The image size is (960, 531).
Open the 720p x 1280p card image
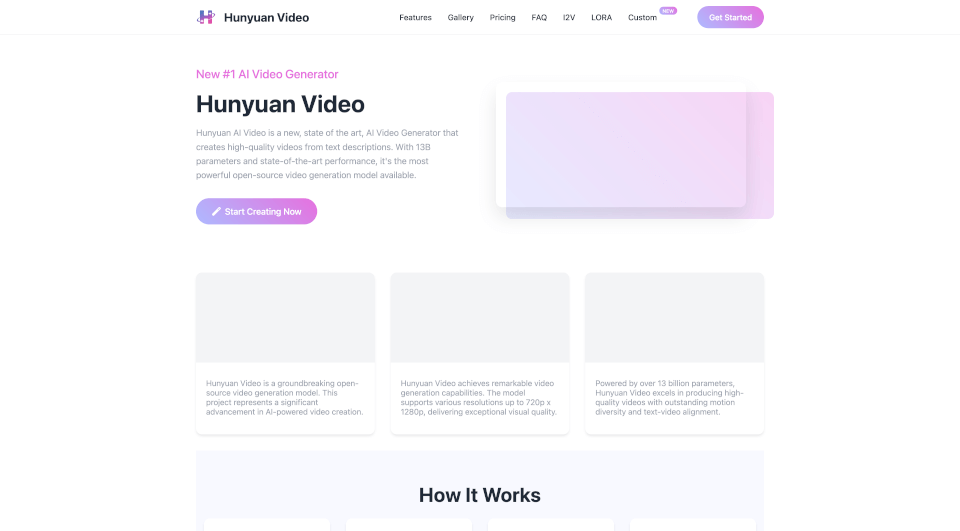click(480, 318)
